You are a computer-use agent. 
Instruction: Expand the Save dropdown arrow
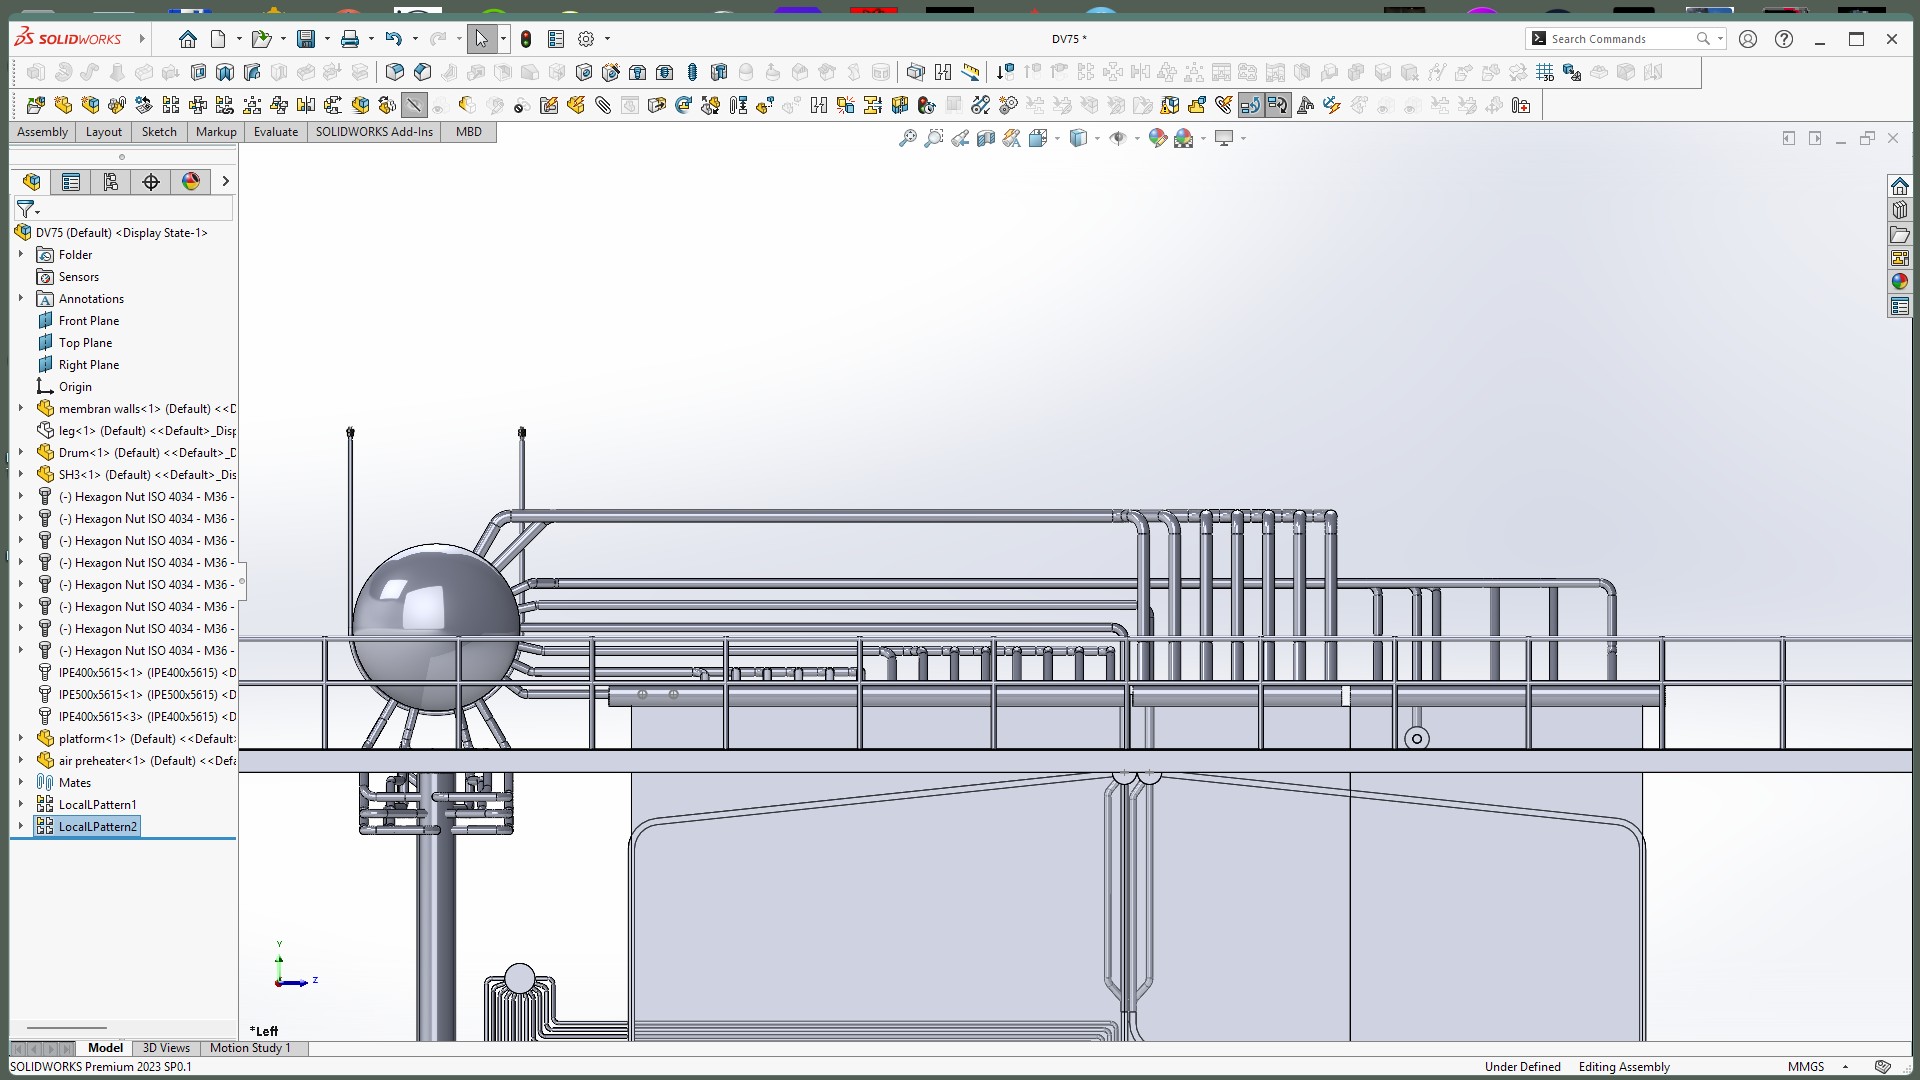click(x=327, y=39)
